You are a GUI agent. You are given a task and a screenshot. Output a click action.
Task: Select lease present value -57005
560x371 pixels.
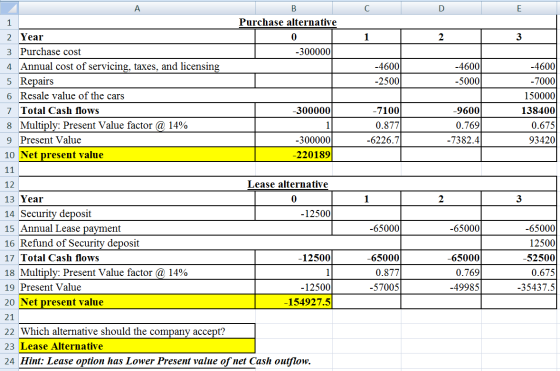click(366, 287)
